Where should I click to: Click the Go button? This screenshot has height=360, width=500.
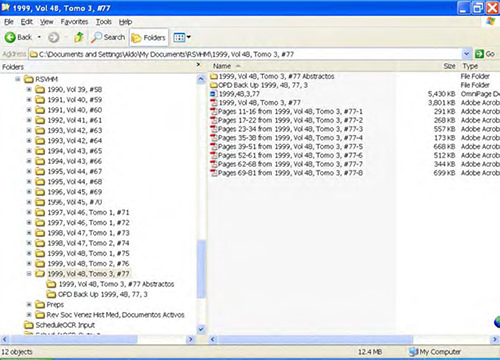[x=485, y=54]
